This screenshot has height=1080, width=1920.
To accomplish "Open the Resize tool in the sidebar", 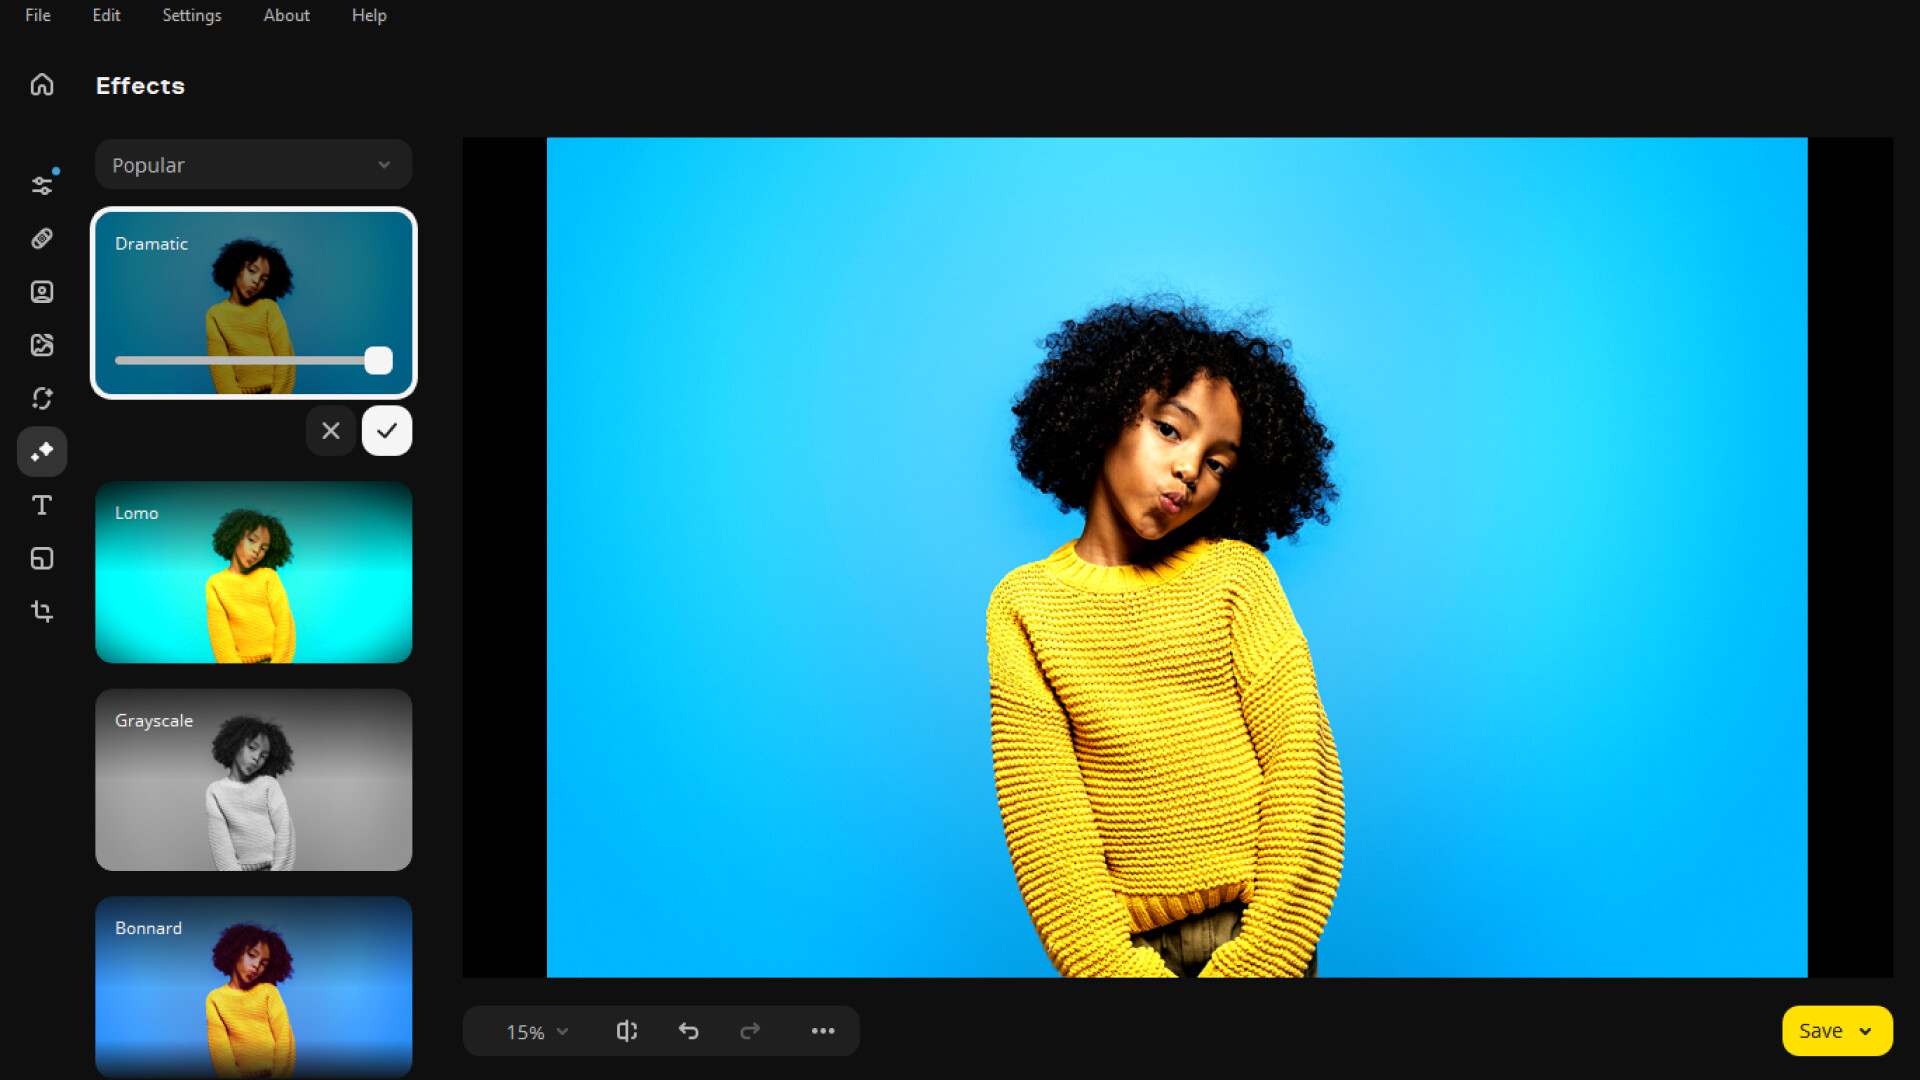I will (x=42, y=558).
